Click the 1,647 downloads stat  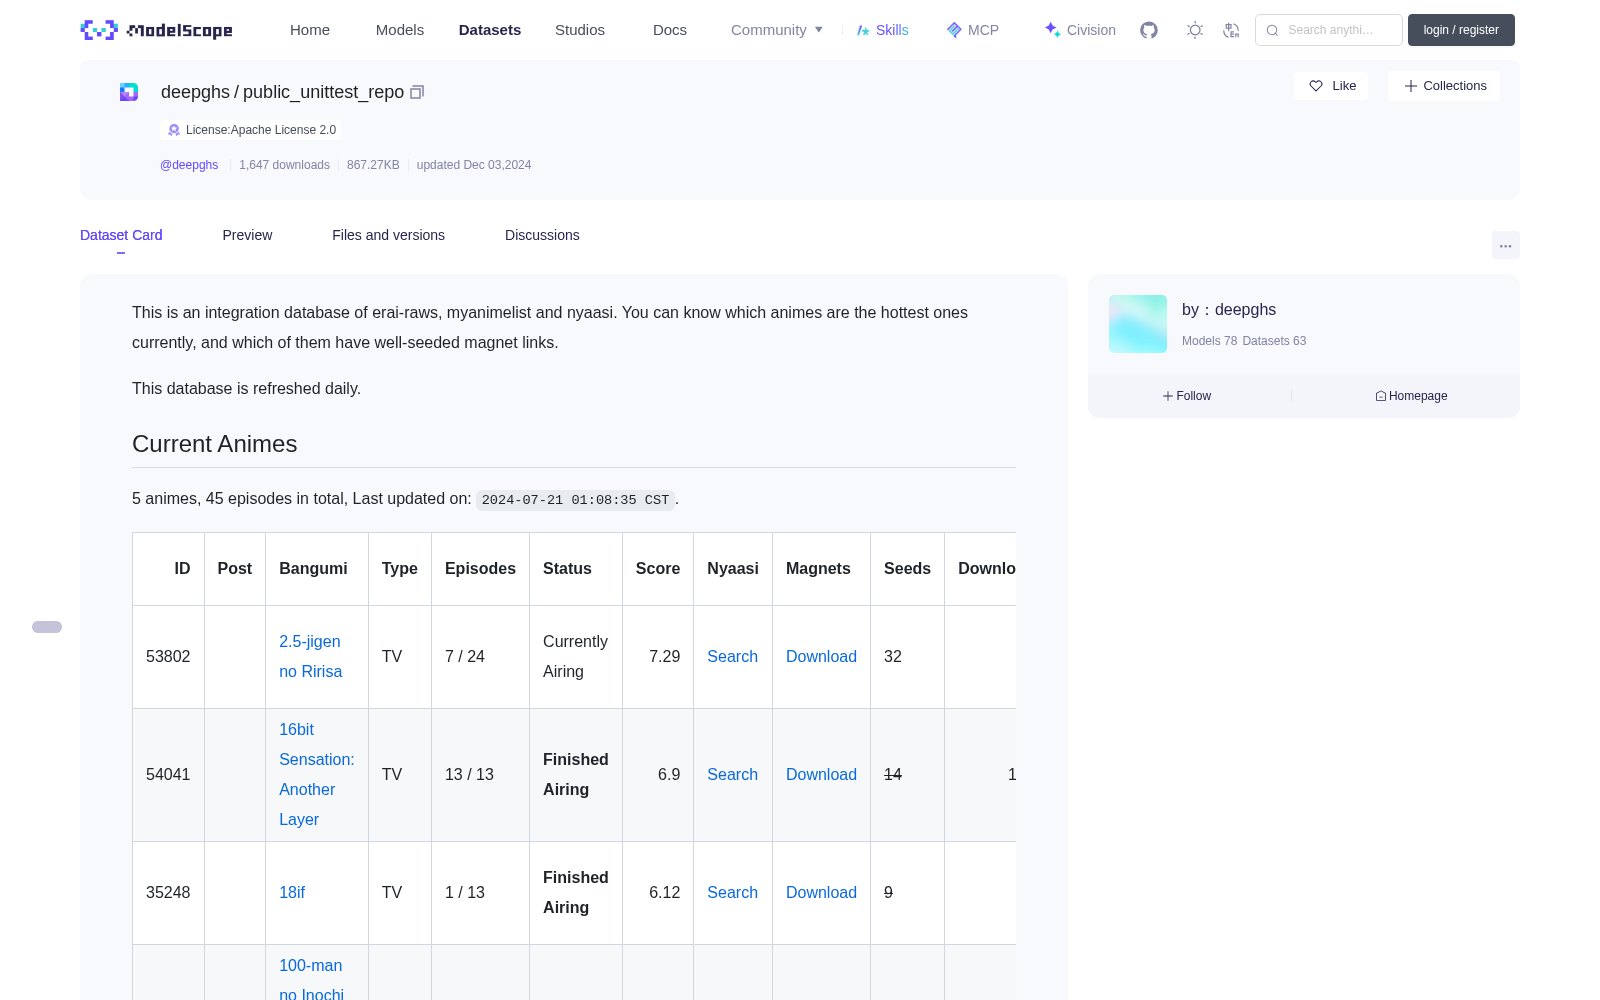284,165
